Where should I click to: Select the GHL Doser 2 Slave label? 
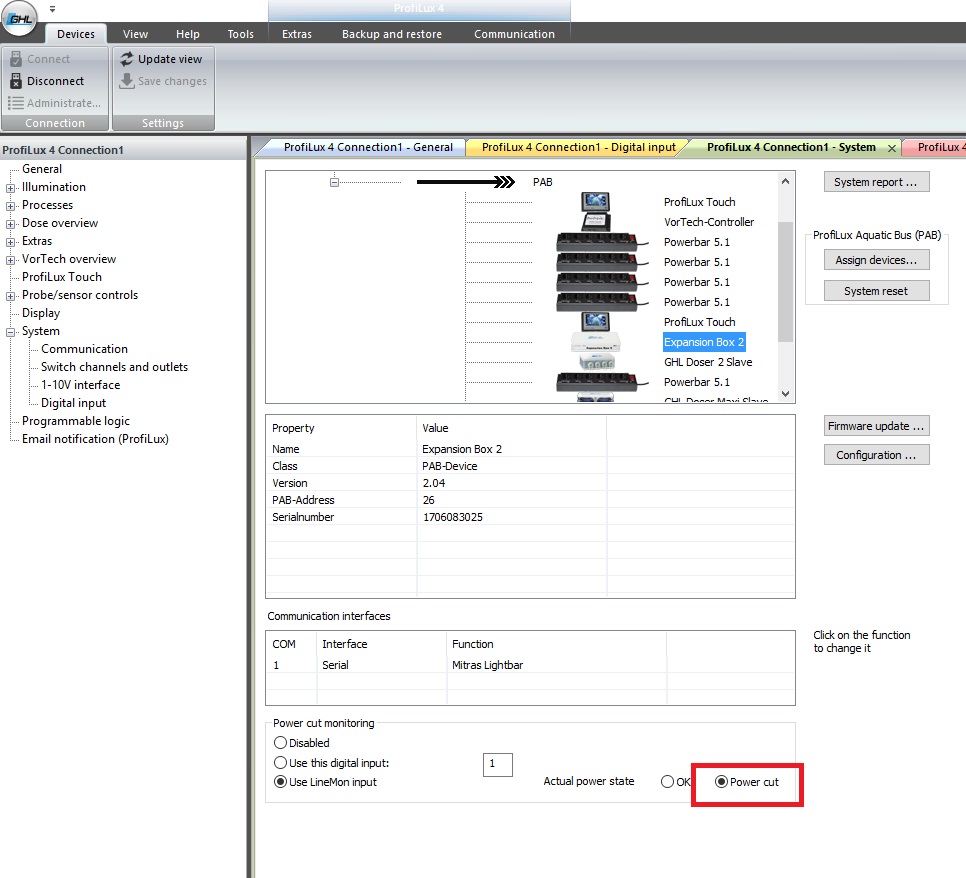tap(708, 362)
